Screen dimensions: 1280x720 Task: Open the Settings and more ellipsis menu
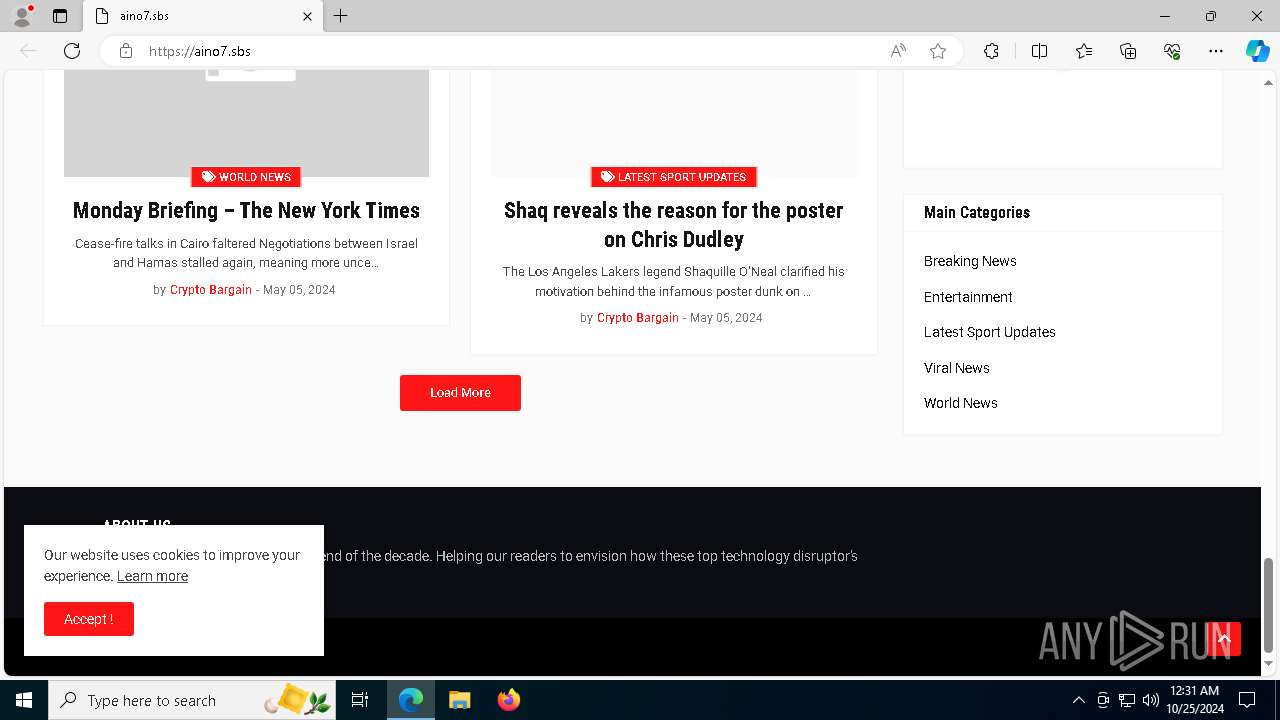(1216, 51)
